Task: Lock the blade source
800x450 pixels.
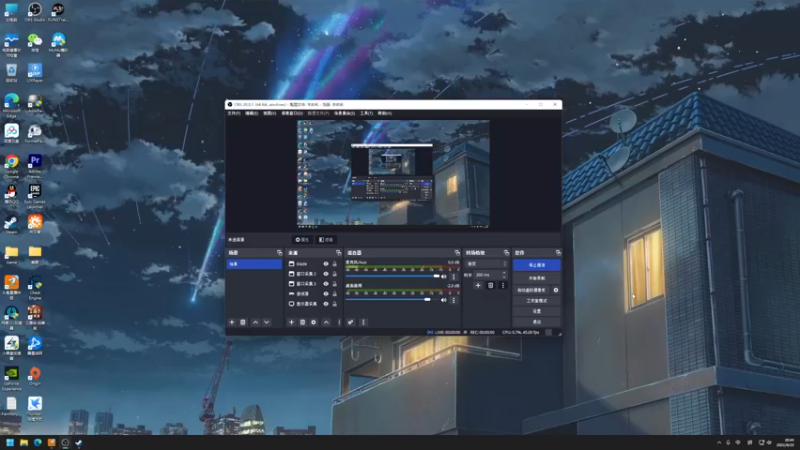Action: tap(335, 264)
